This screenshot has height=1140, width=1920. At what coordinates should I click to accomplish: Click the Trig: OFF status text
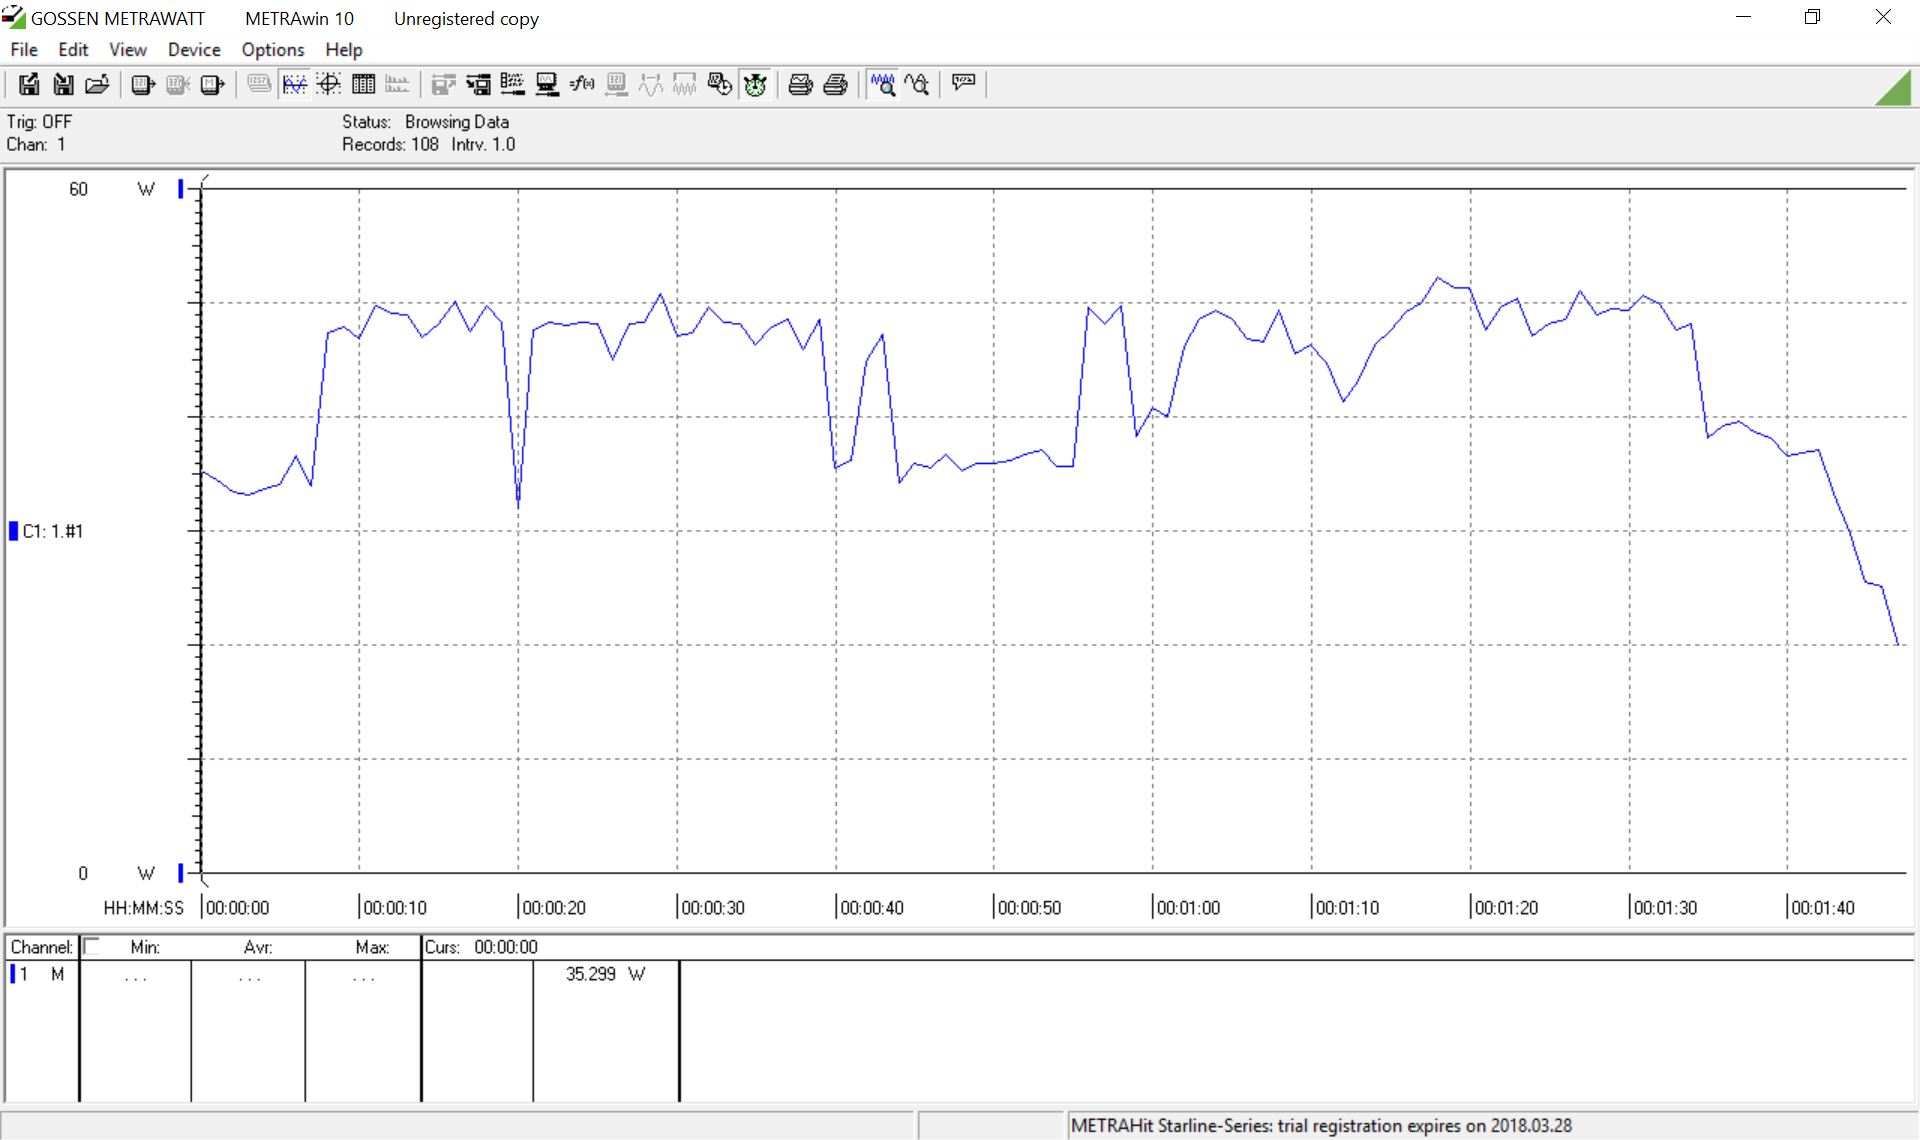[x=39, y=122]
